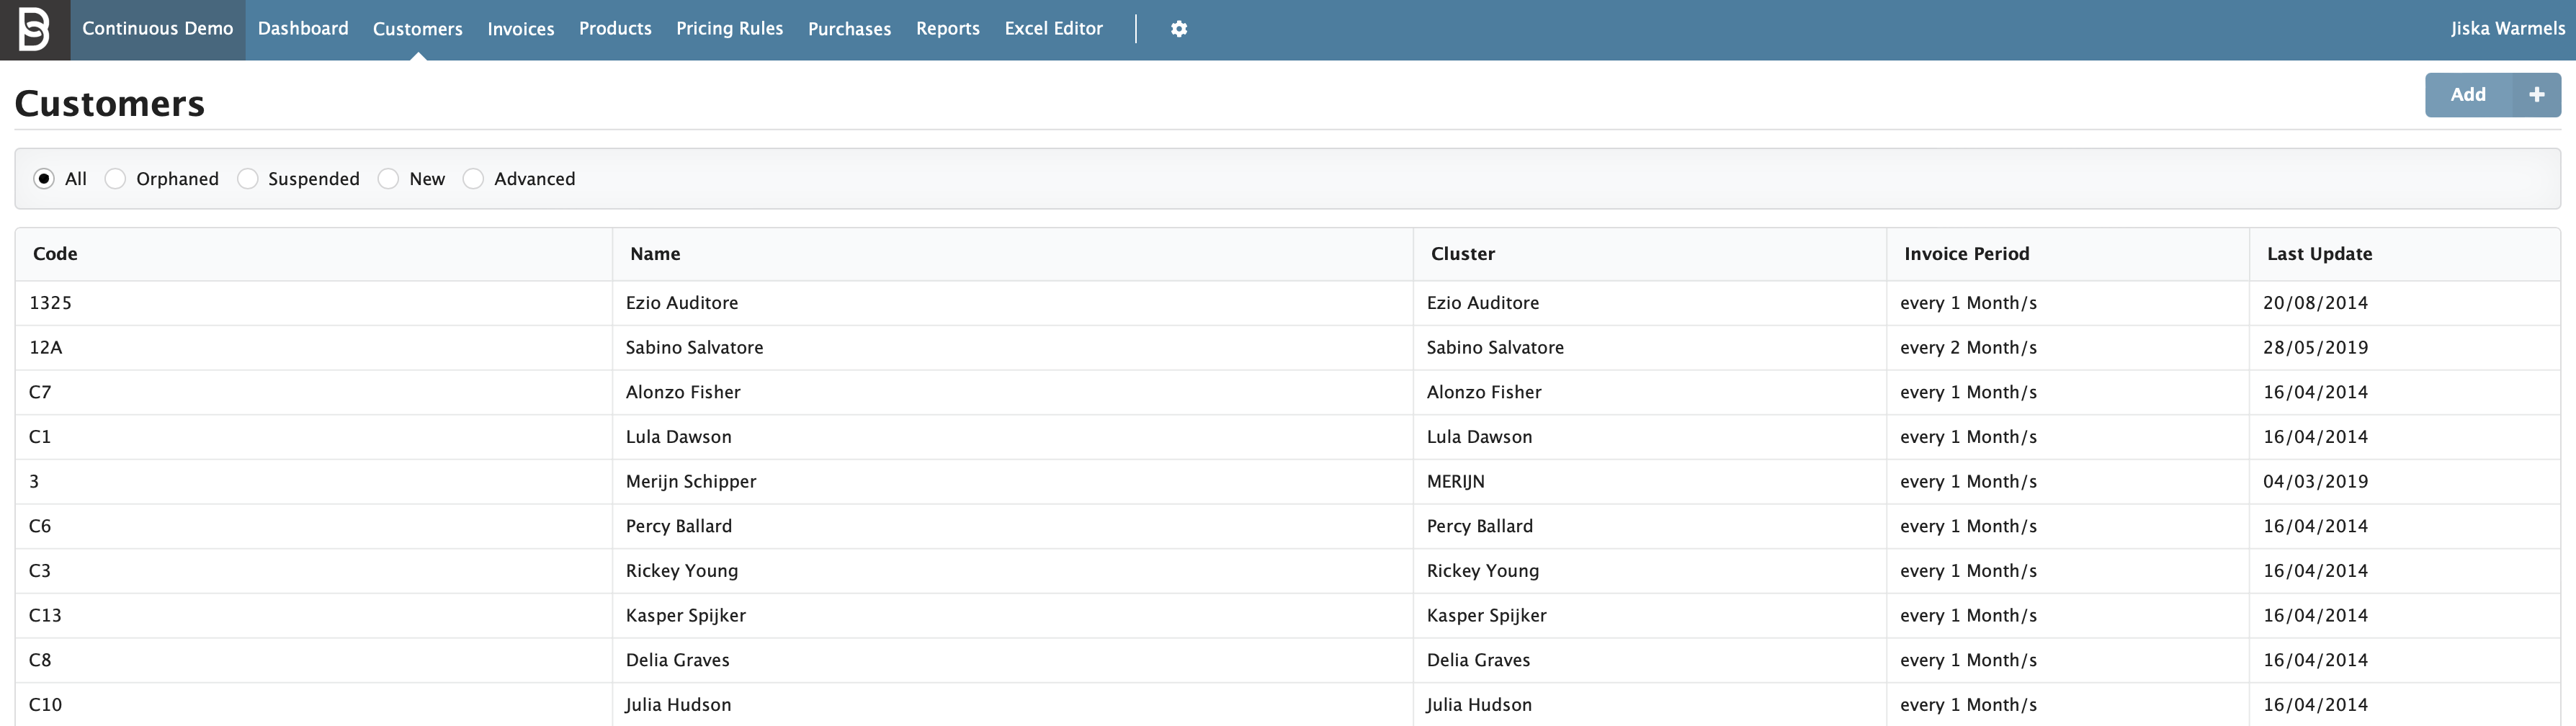2576x726 pixels.
Task: Click the Add button
Action: pyautogui.click(x=2468, y=94)
